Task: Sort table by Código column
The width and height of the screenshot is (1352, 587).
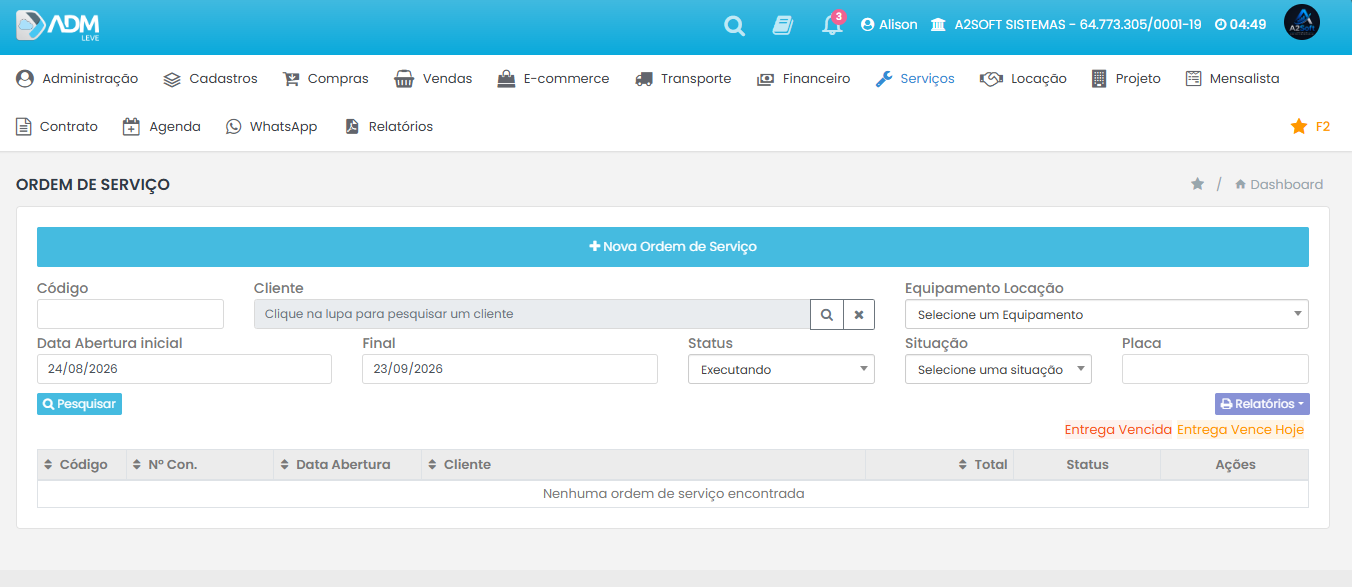Action: pyautogui.click(x=82, y=464)
